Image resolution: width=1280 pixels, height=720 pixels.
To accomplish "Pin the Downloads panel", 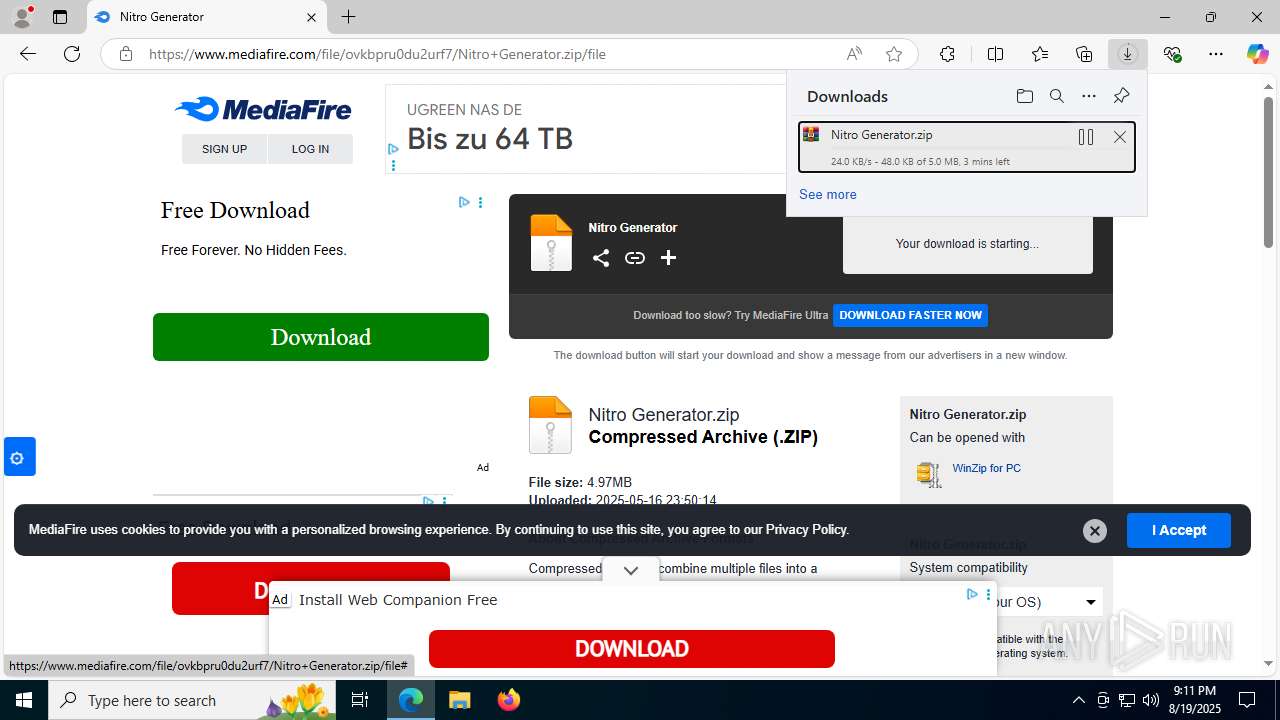I will pos(1121,96).
